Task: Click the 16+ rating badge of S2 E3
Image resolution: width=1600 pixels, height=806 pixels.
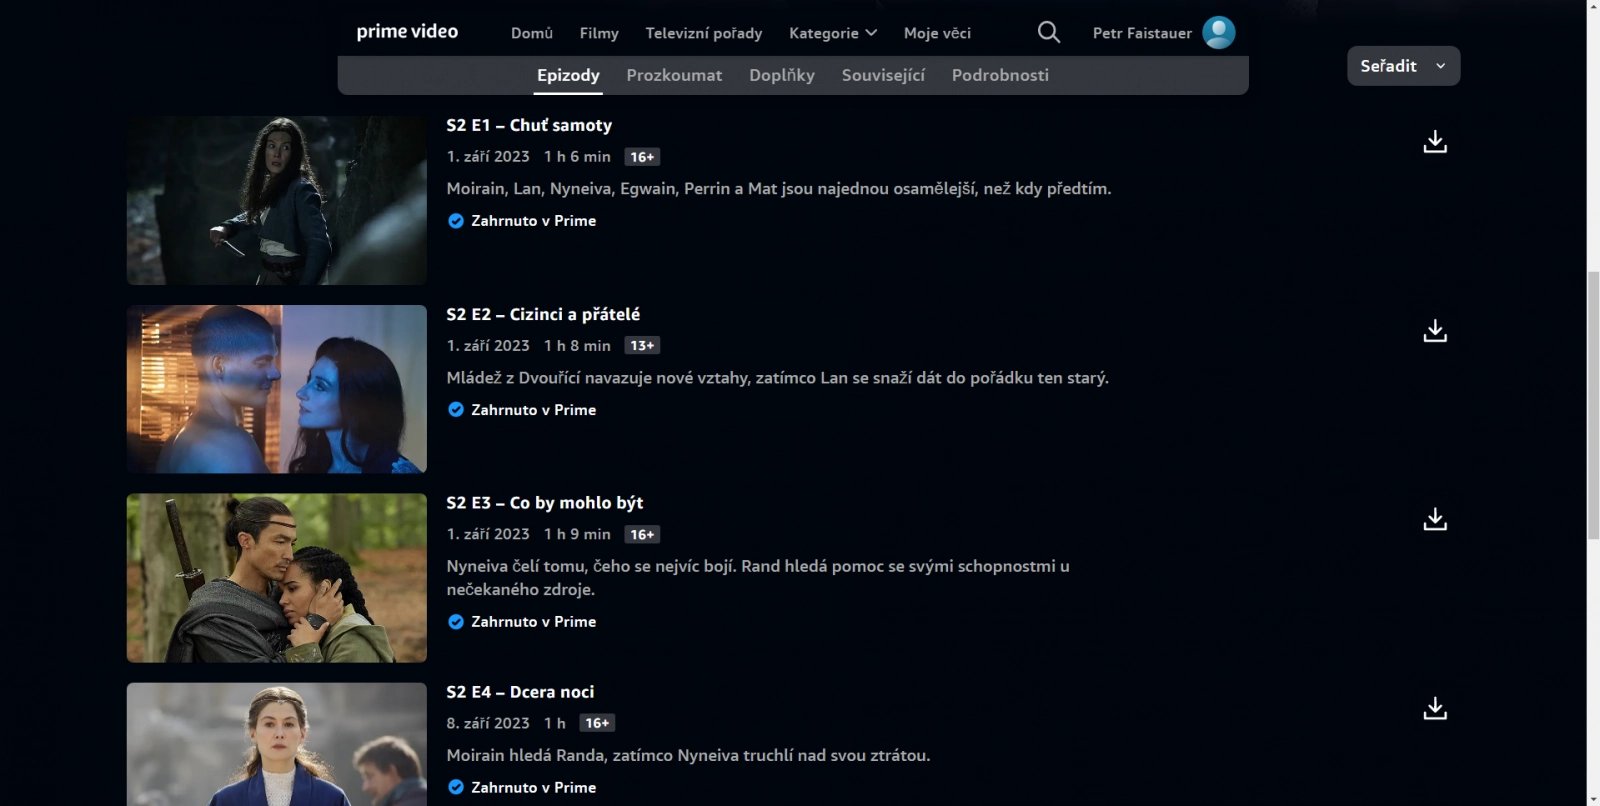Action: click(x=642, y=535)
